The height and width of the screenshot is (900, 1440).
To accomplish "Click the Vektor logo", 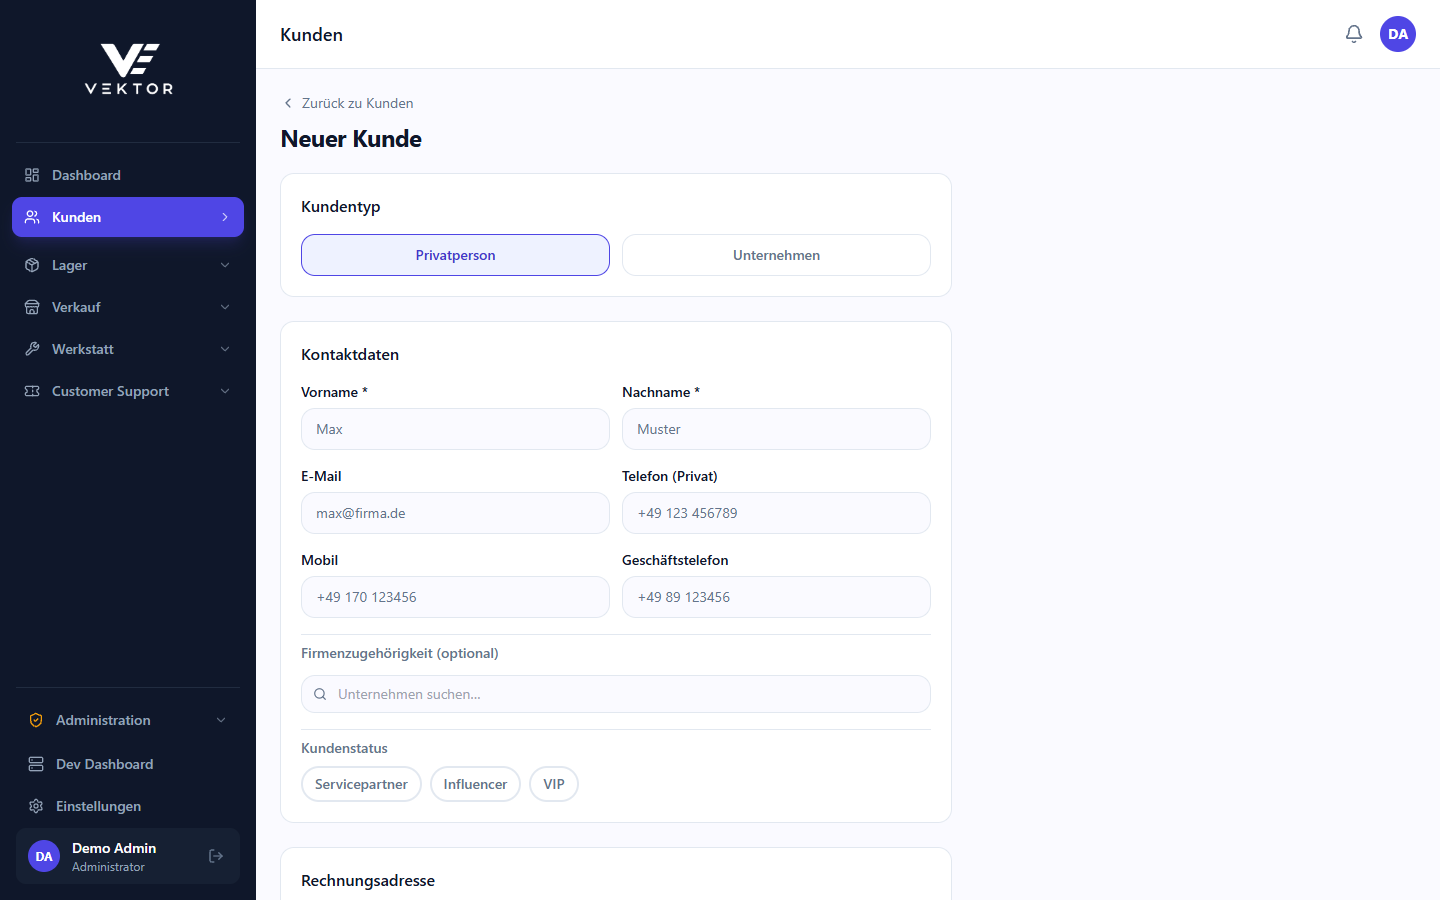I will tap(128, 69).
